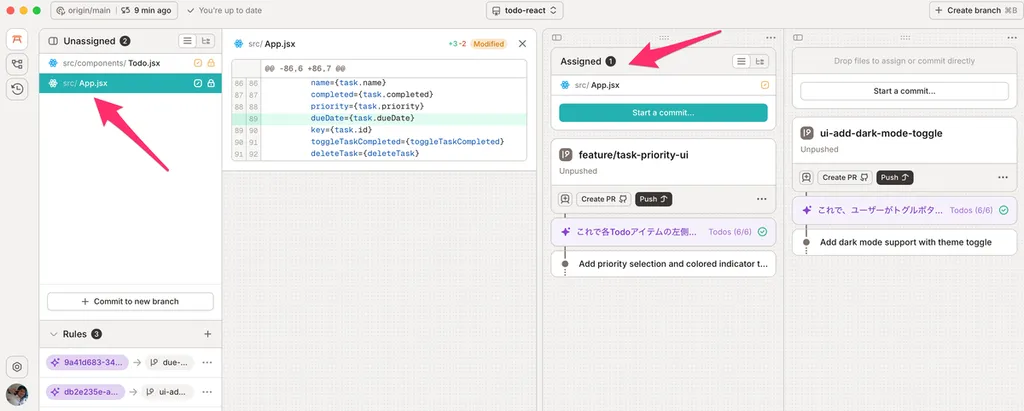Open the Workspace view in left sidebar
Image resolution: width=1024 pixels, height=411 pixels.
pos(17,39)
